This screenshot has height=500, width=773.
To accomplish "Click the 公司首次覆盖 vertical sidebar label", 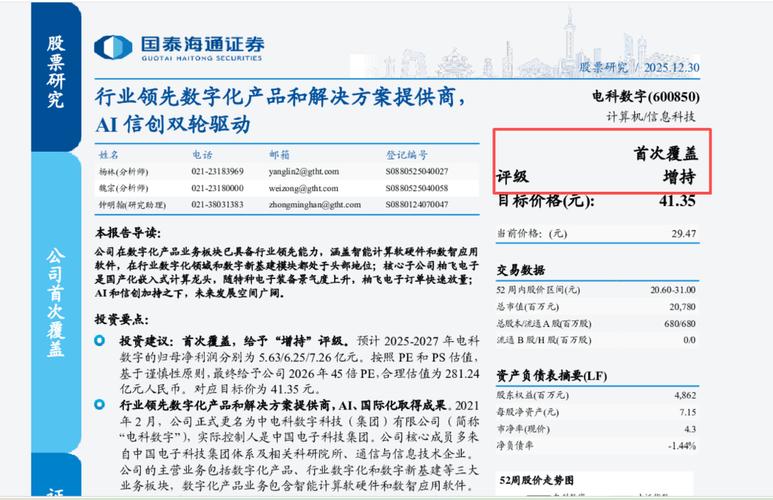I will click(56, 302).
